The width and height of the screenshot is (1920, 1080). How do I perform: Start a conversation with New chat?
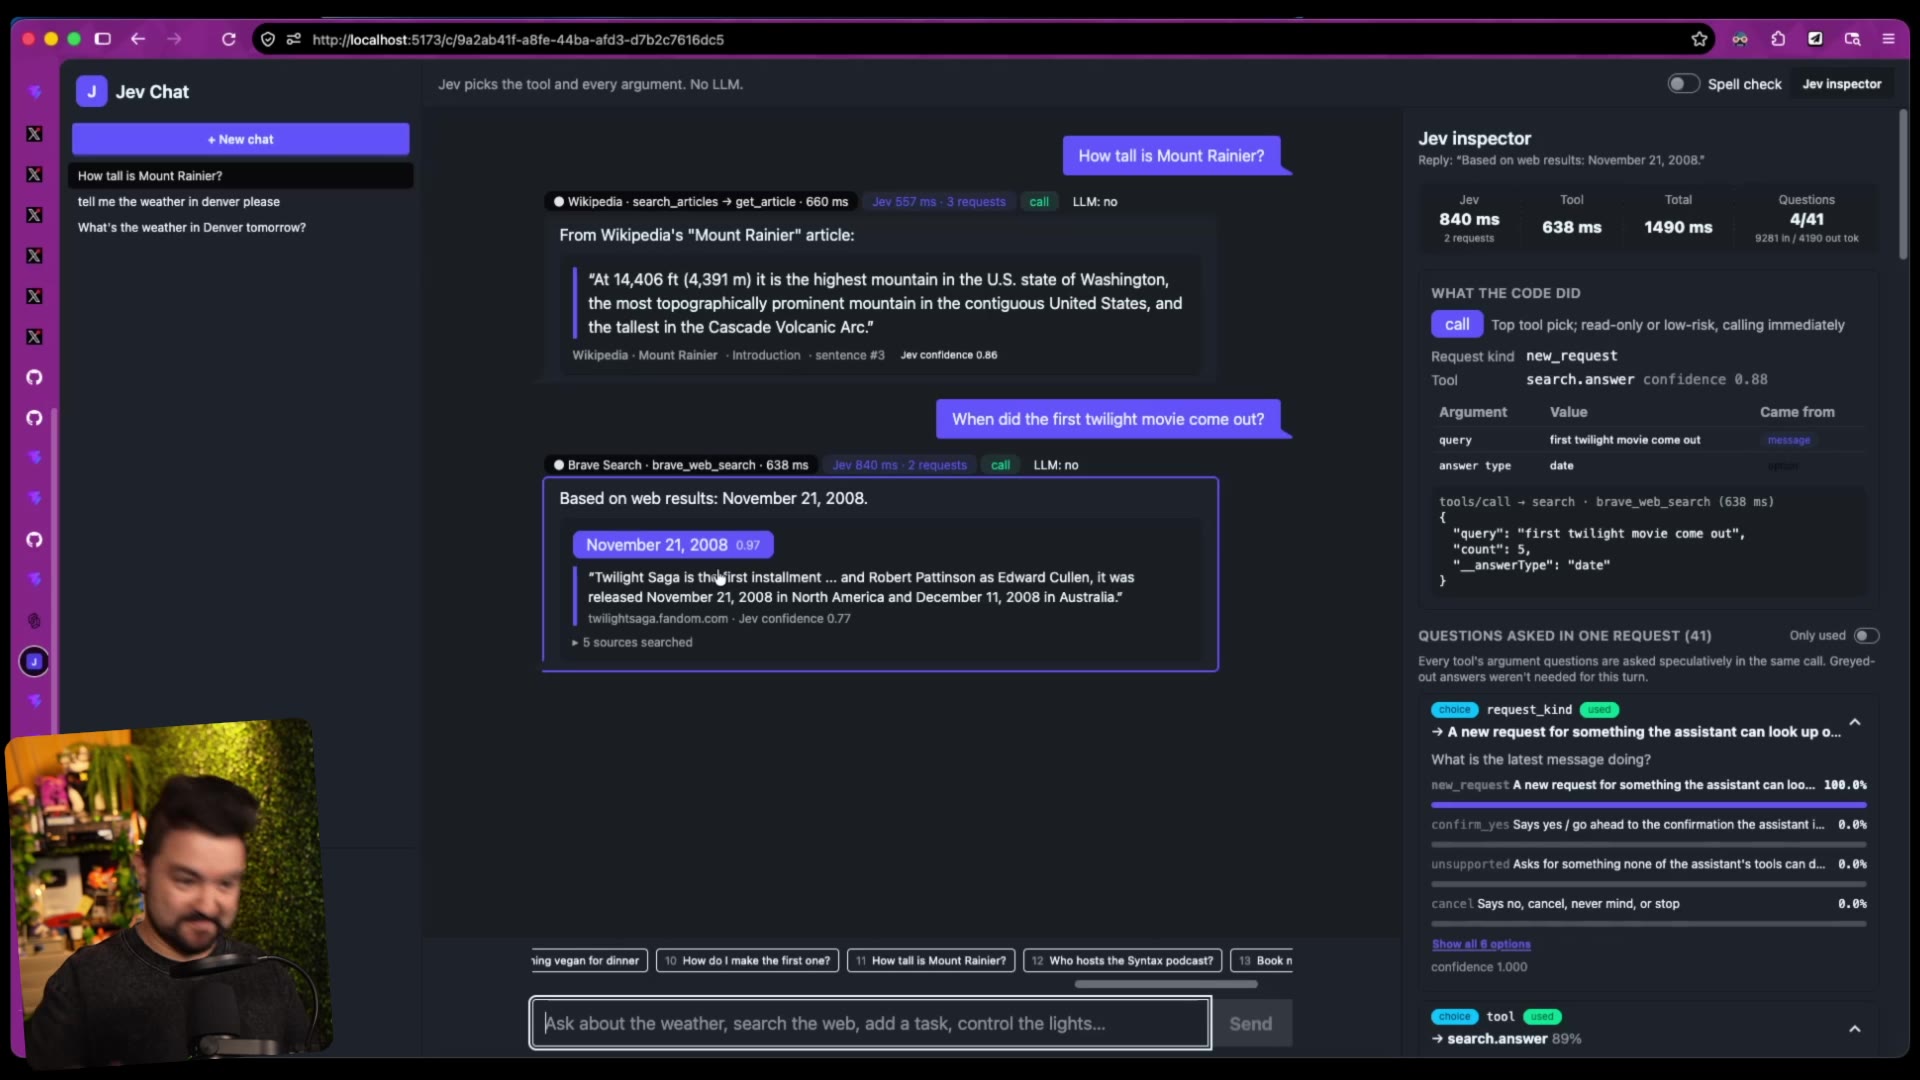coord(241,139)
